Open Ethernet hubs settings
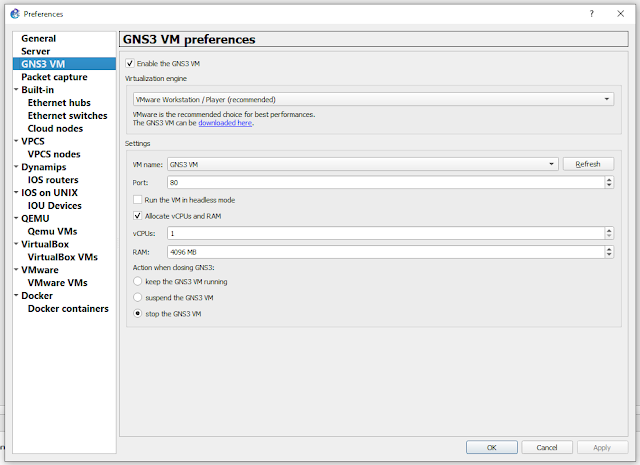This screenshot has width=640, height=465. coord(59,102)
